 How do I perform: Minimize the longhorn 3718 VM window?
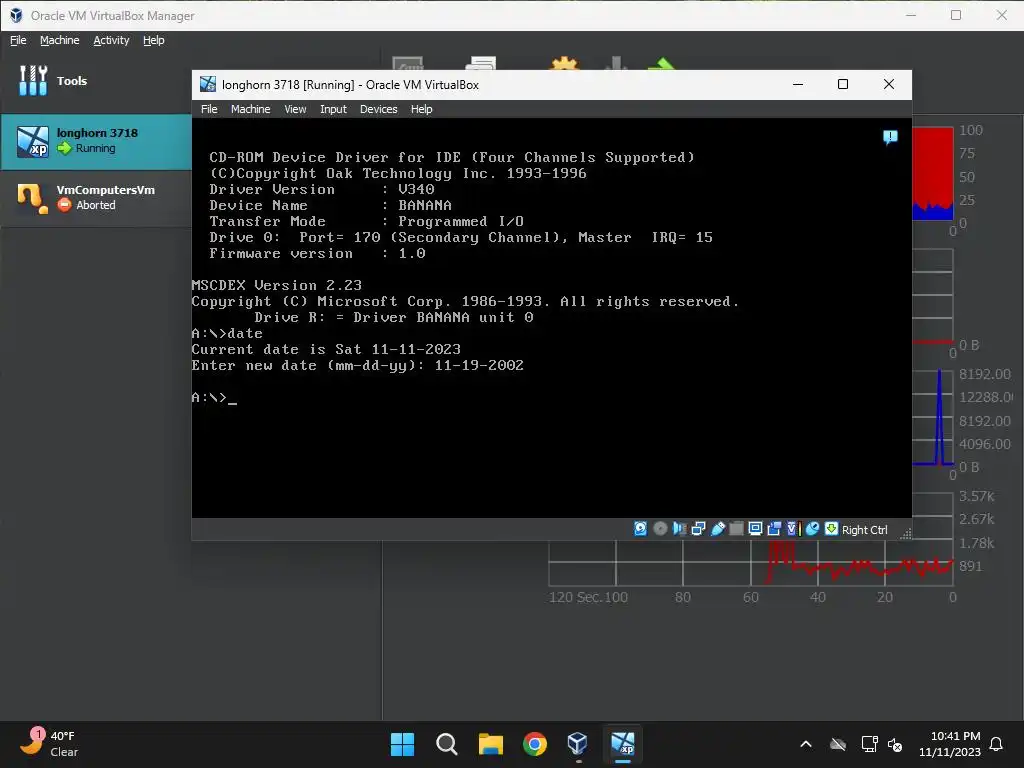[797, 84]
